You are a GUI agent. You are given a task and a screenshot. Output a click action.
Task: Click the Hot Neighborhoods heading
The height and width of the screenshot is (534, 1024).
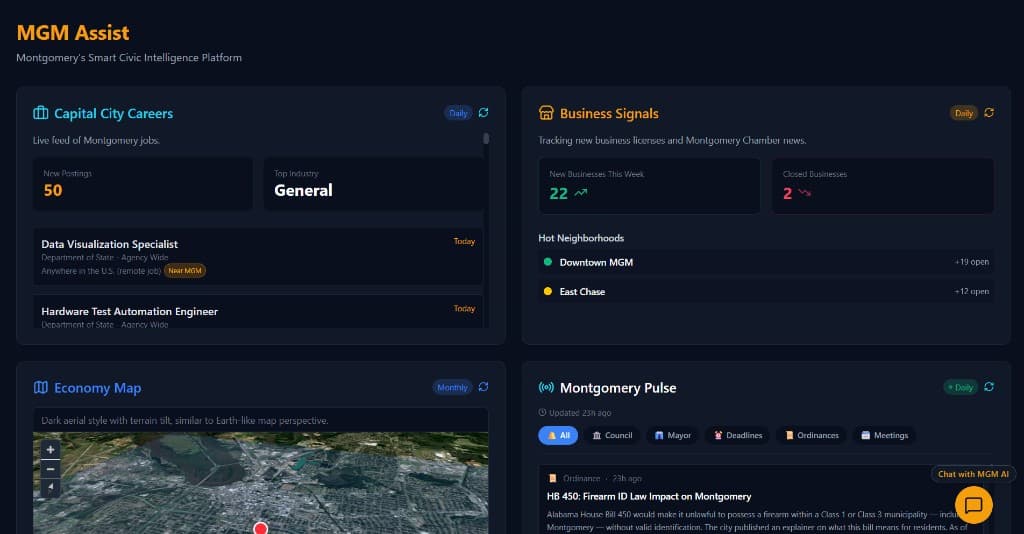tap(581, 238)
